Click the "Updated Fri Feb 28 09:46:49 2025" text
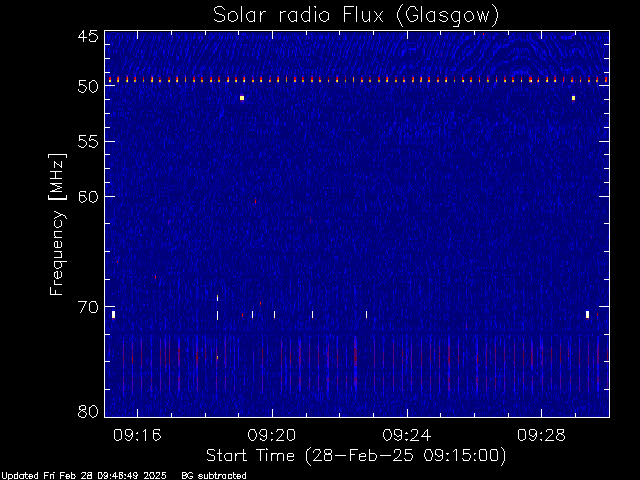The image size is (640, 480). [x=84, y=476]
